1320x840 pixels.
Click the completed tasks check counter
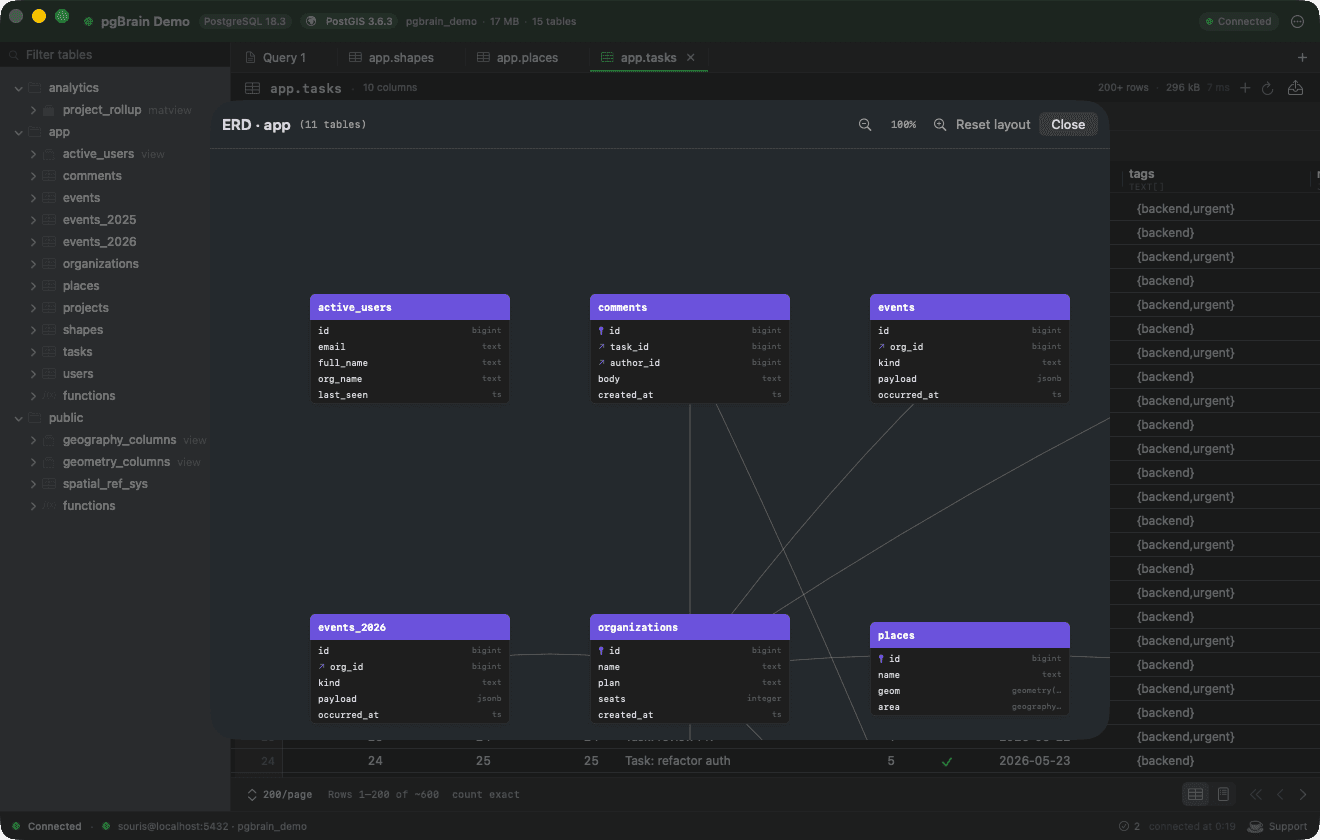pyautogui.click(x=1130, y=827)
